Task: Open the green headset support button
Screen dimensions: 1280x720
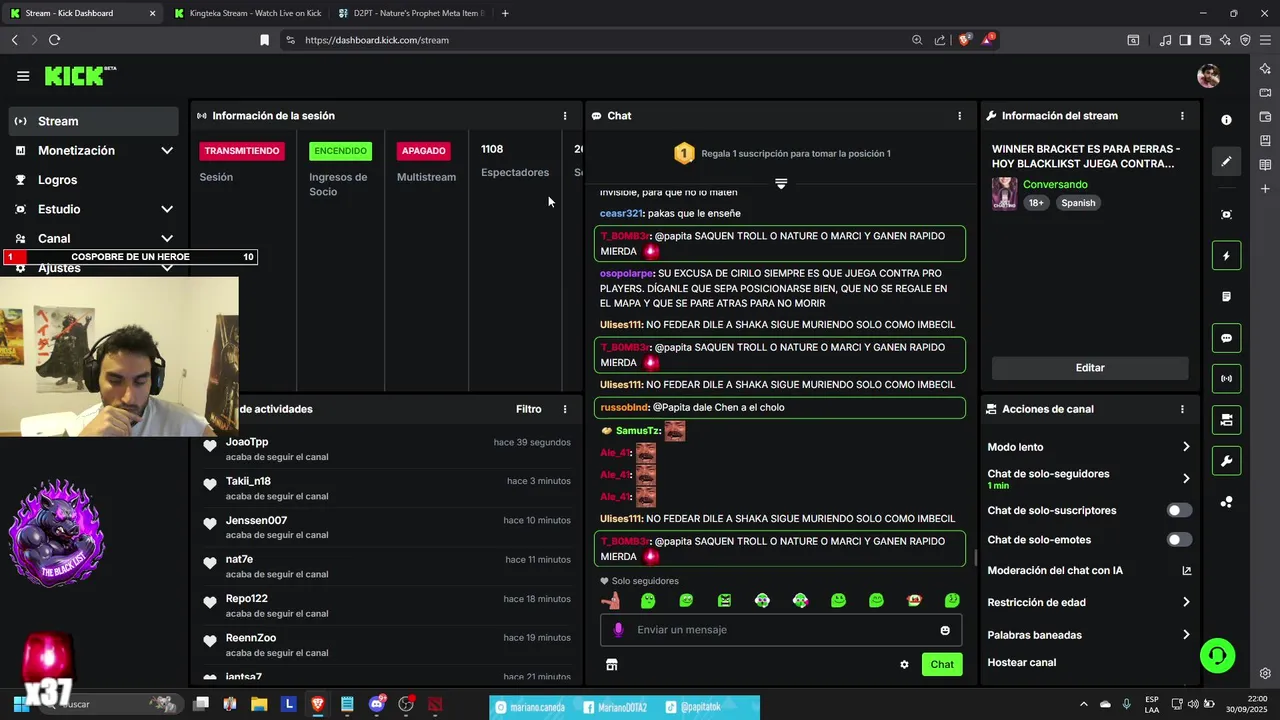Action: tap(1218, 656)
